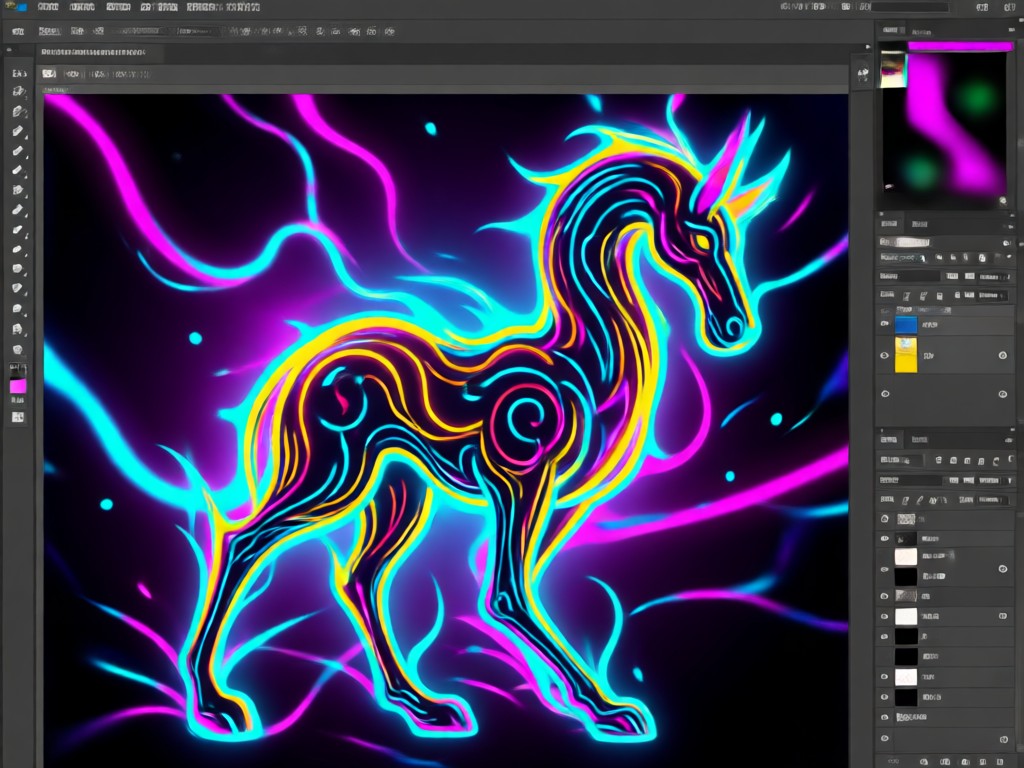The width and height of the screenshot is (1024, 768).
Task: Click the circle icon on the lower panel's bottom row
Action: (x=1004, y=739)
